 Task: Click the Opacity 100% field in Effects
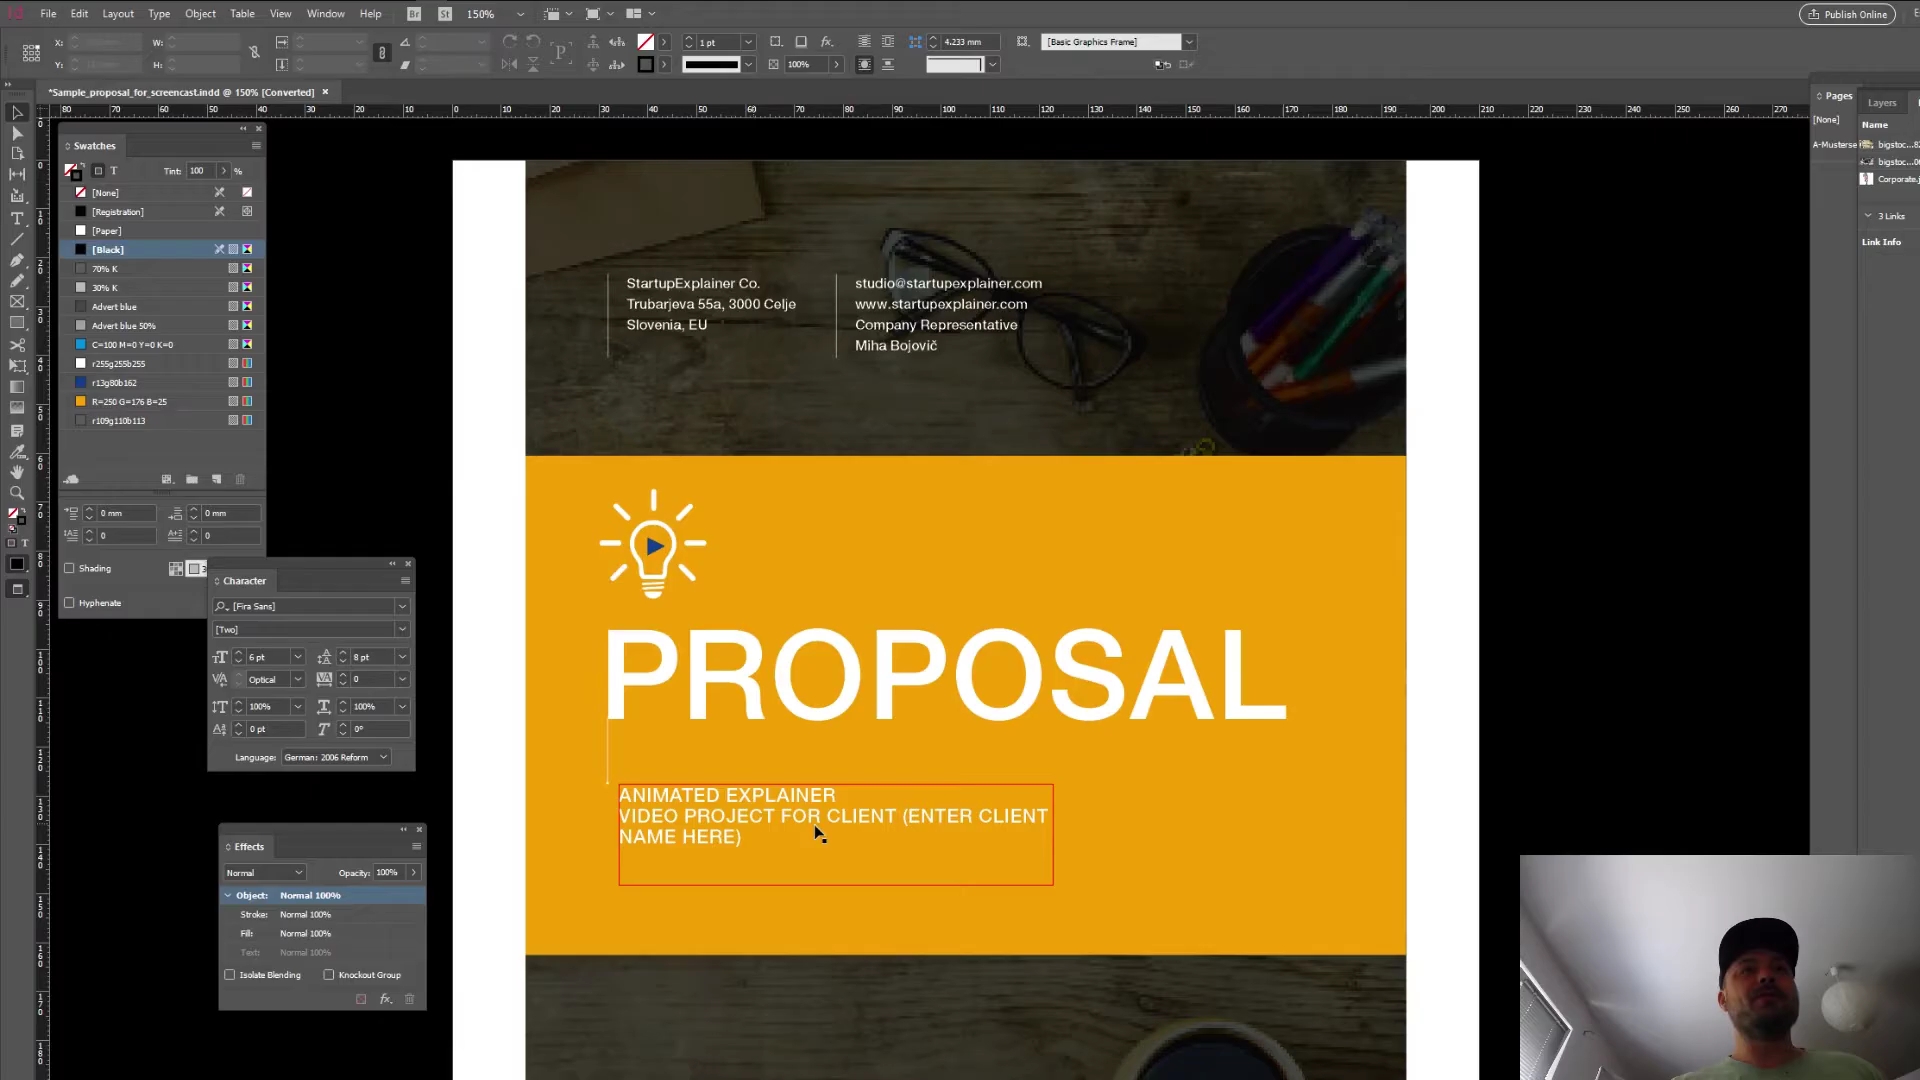(389, 873)
